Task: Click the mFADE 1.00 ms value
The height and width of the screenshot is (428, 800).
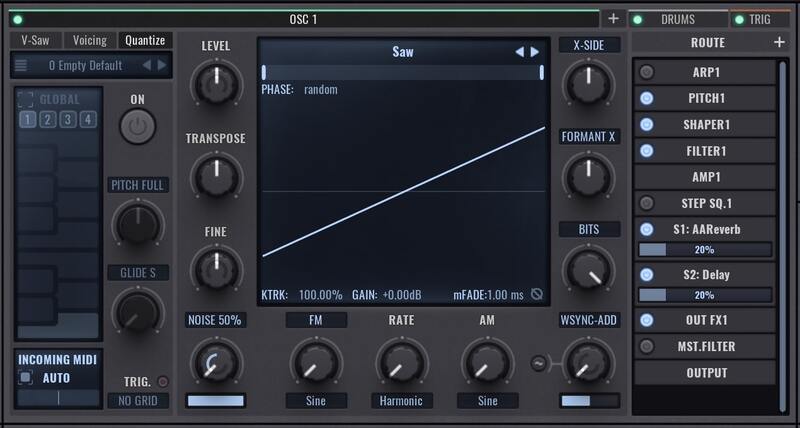Action: click(505, 295)
